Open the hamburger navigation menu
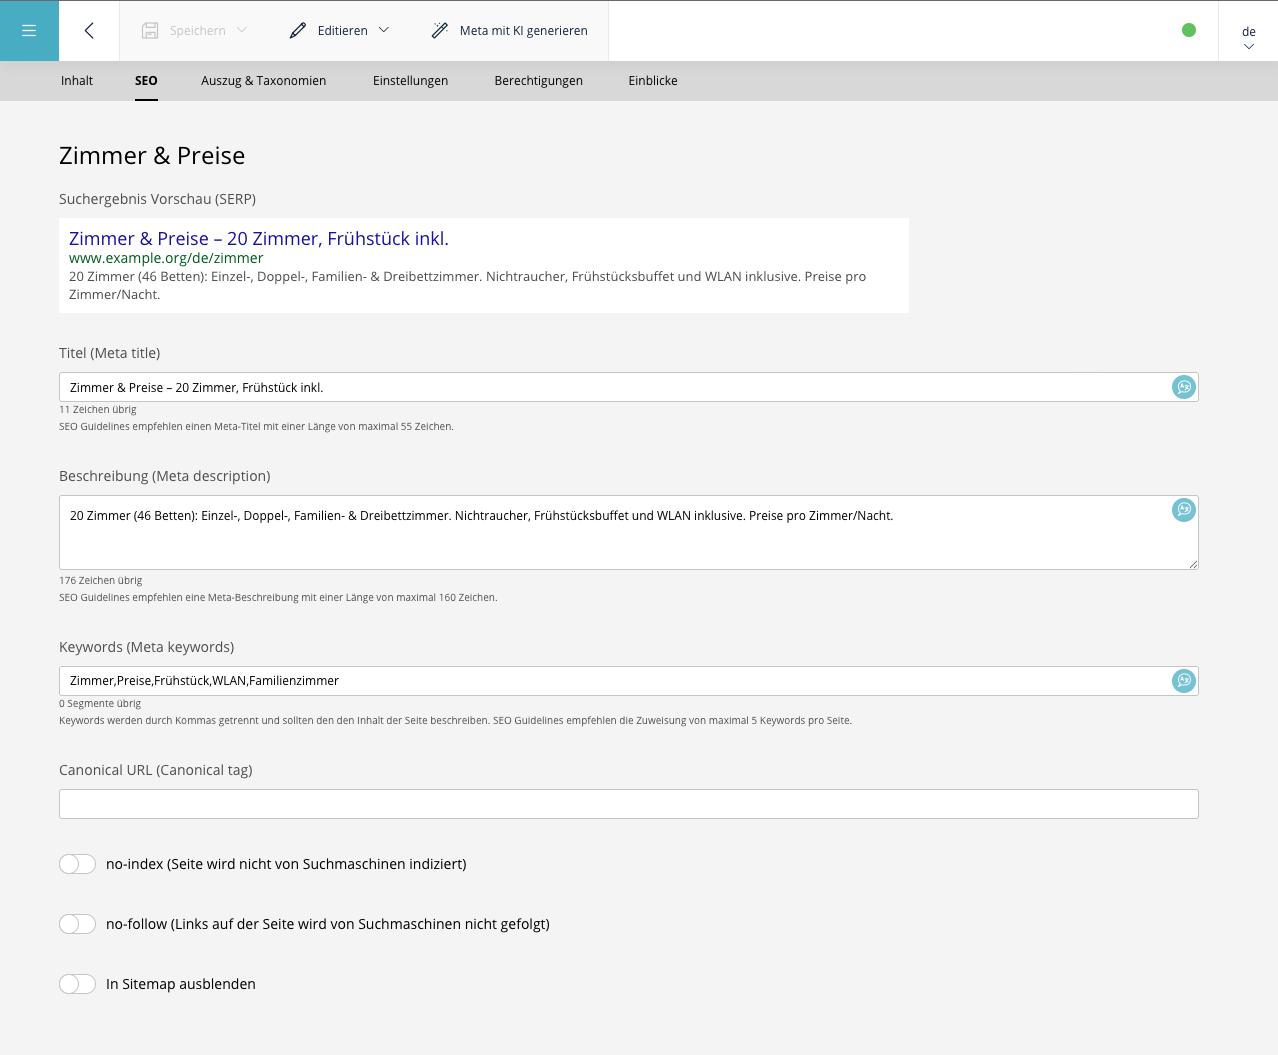The height and width of the screenshot is (1055, 1278). (x=29, y=31)
